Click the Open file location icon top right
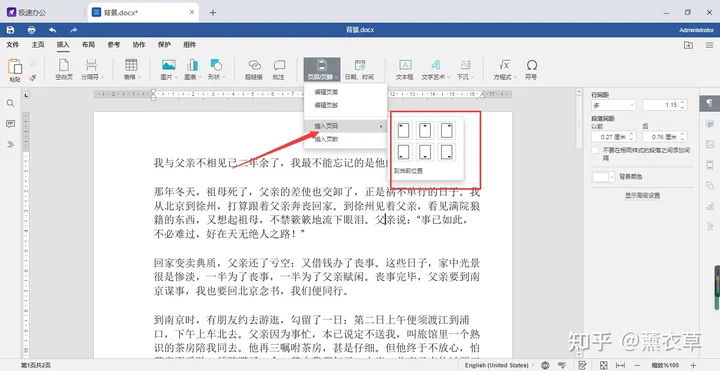 click(x=688, y=45)
